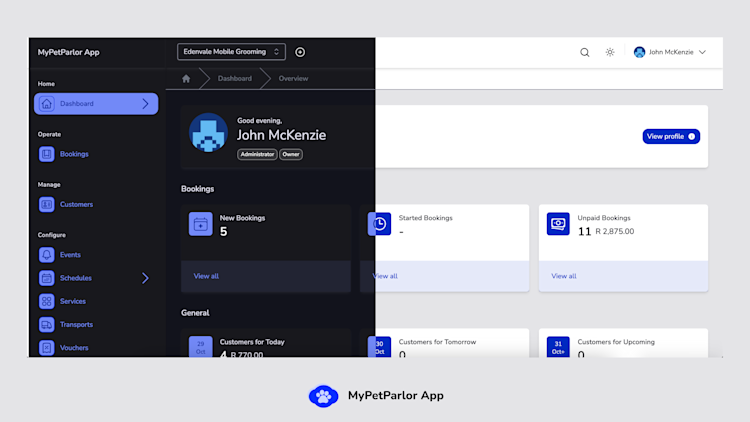750x422 pixels.
Task: Open Services in the sidebar
Action: coord(73,301)
